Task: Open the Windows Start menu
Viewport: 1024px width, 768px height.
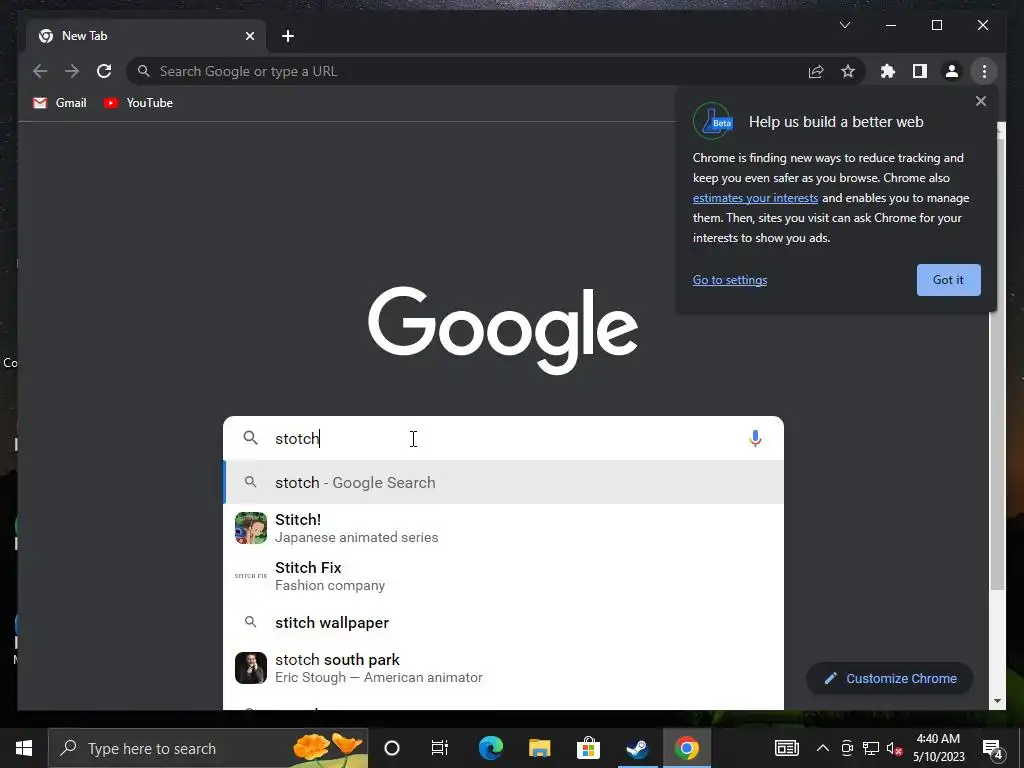Action: [24, 748]
